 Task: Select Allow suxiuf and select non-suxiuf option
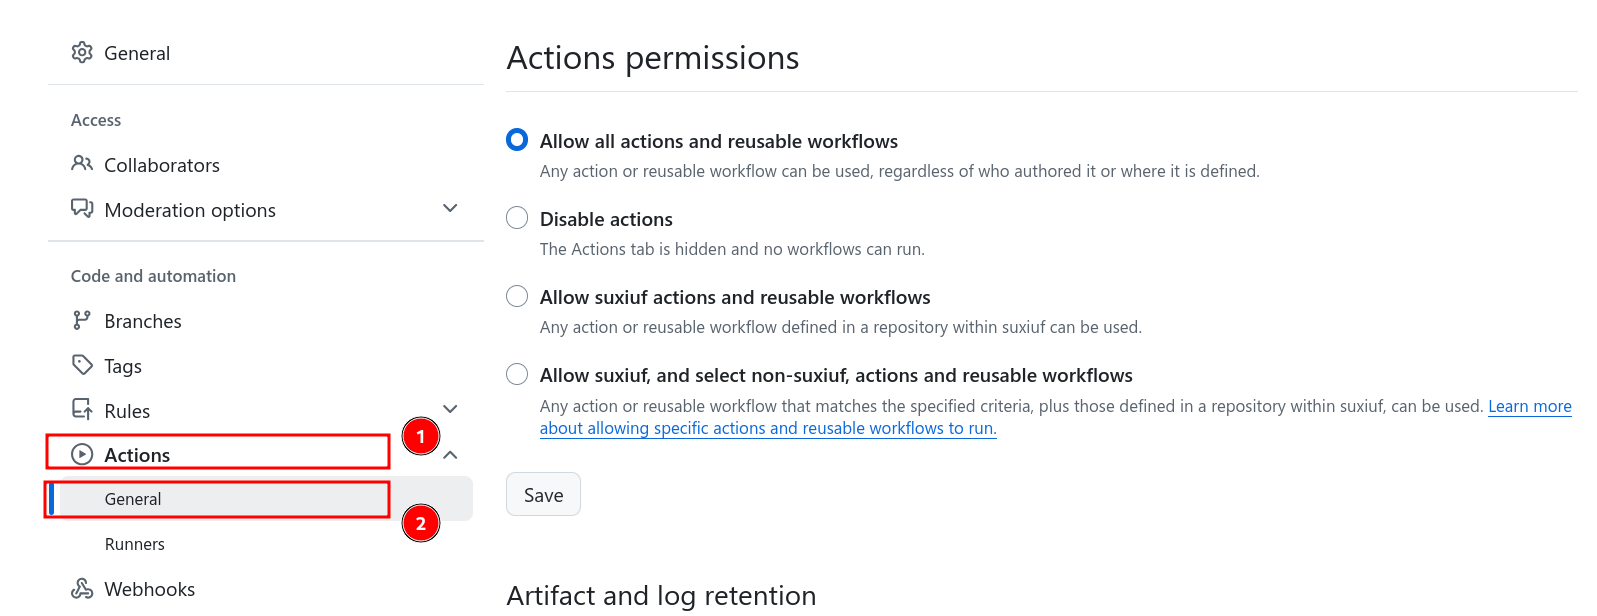pyautogui.click(x=517, y=374)
